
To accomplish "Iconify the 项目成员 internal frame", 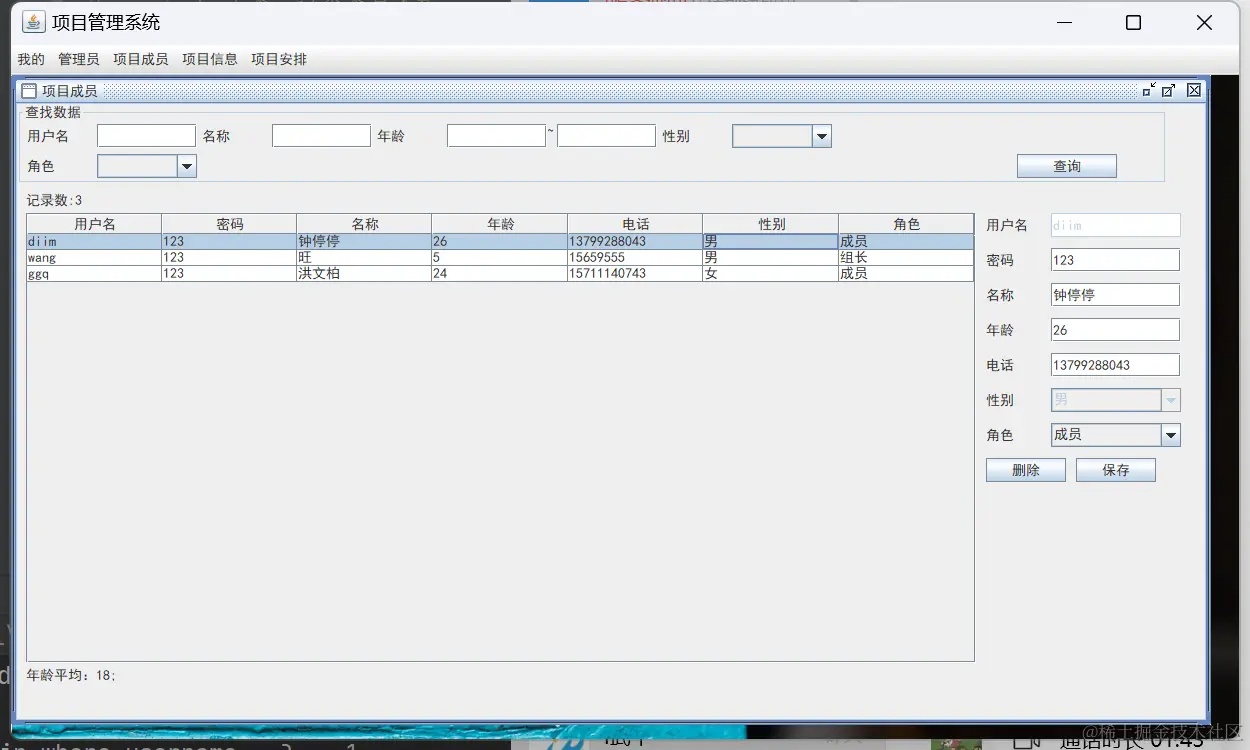I will [1149, 90].
